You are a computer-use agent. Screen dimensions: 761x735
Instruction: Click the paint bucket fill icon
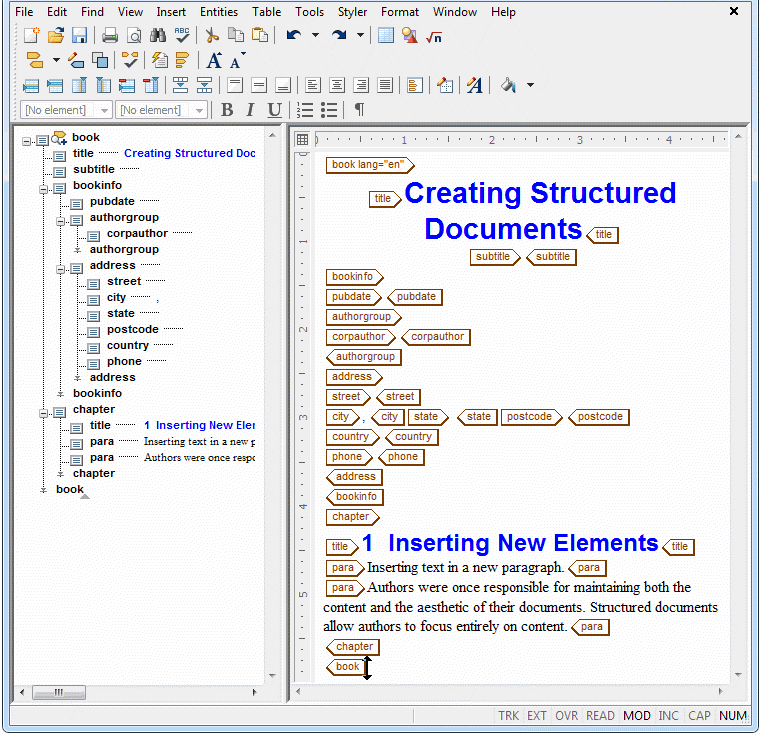pos(508,85)
